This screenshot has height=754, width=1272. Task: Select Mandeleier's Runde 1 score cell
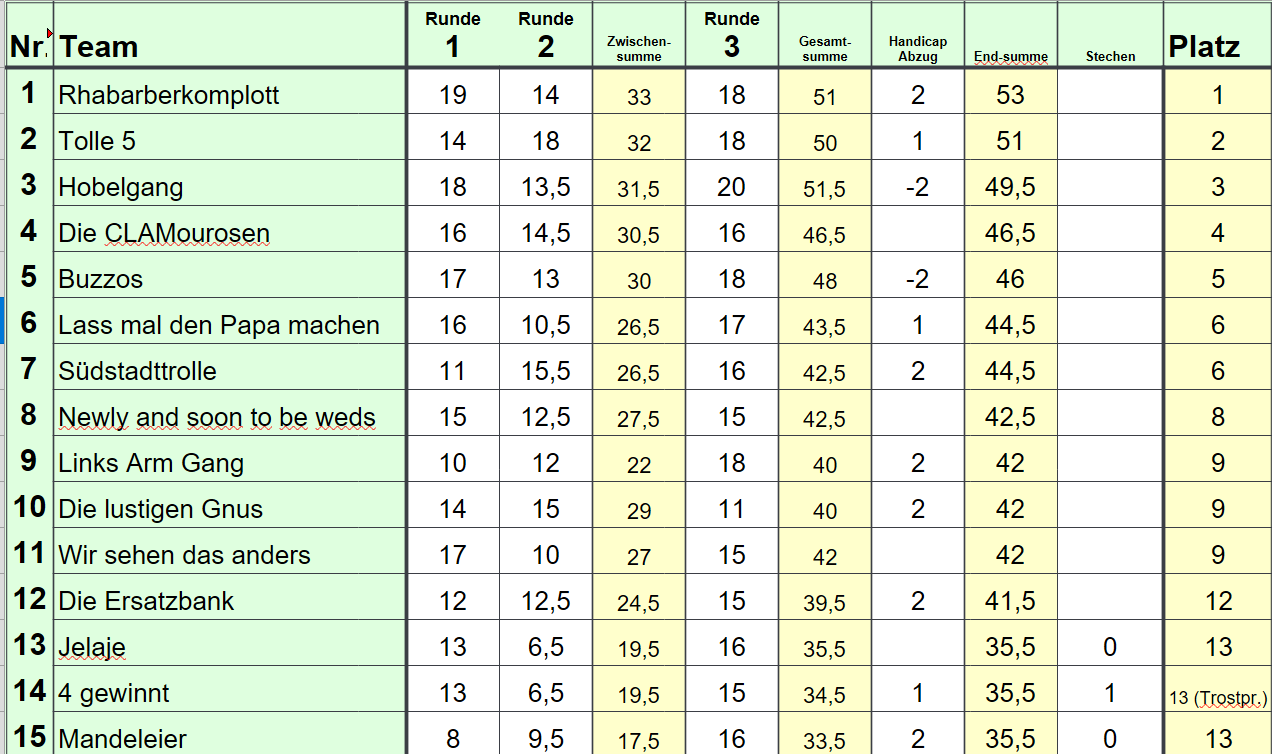[x=453, y=739]
